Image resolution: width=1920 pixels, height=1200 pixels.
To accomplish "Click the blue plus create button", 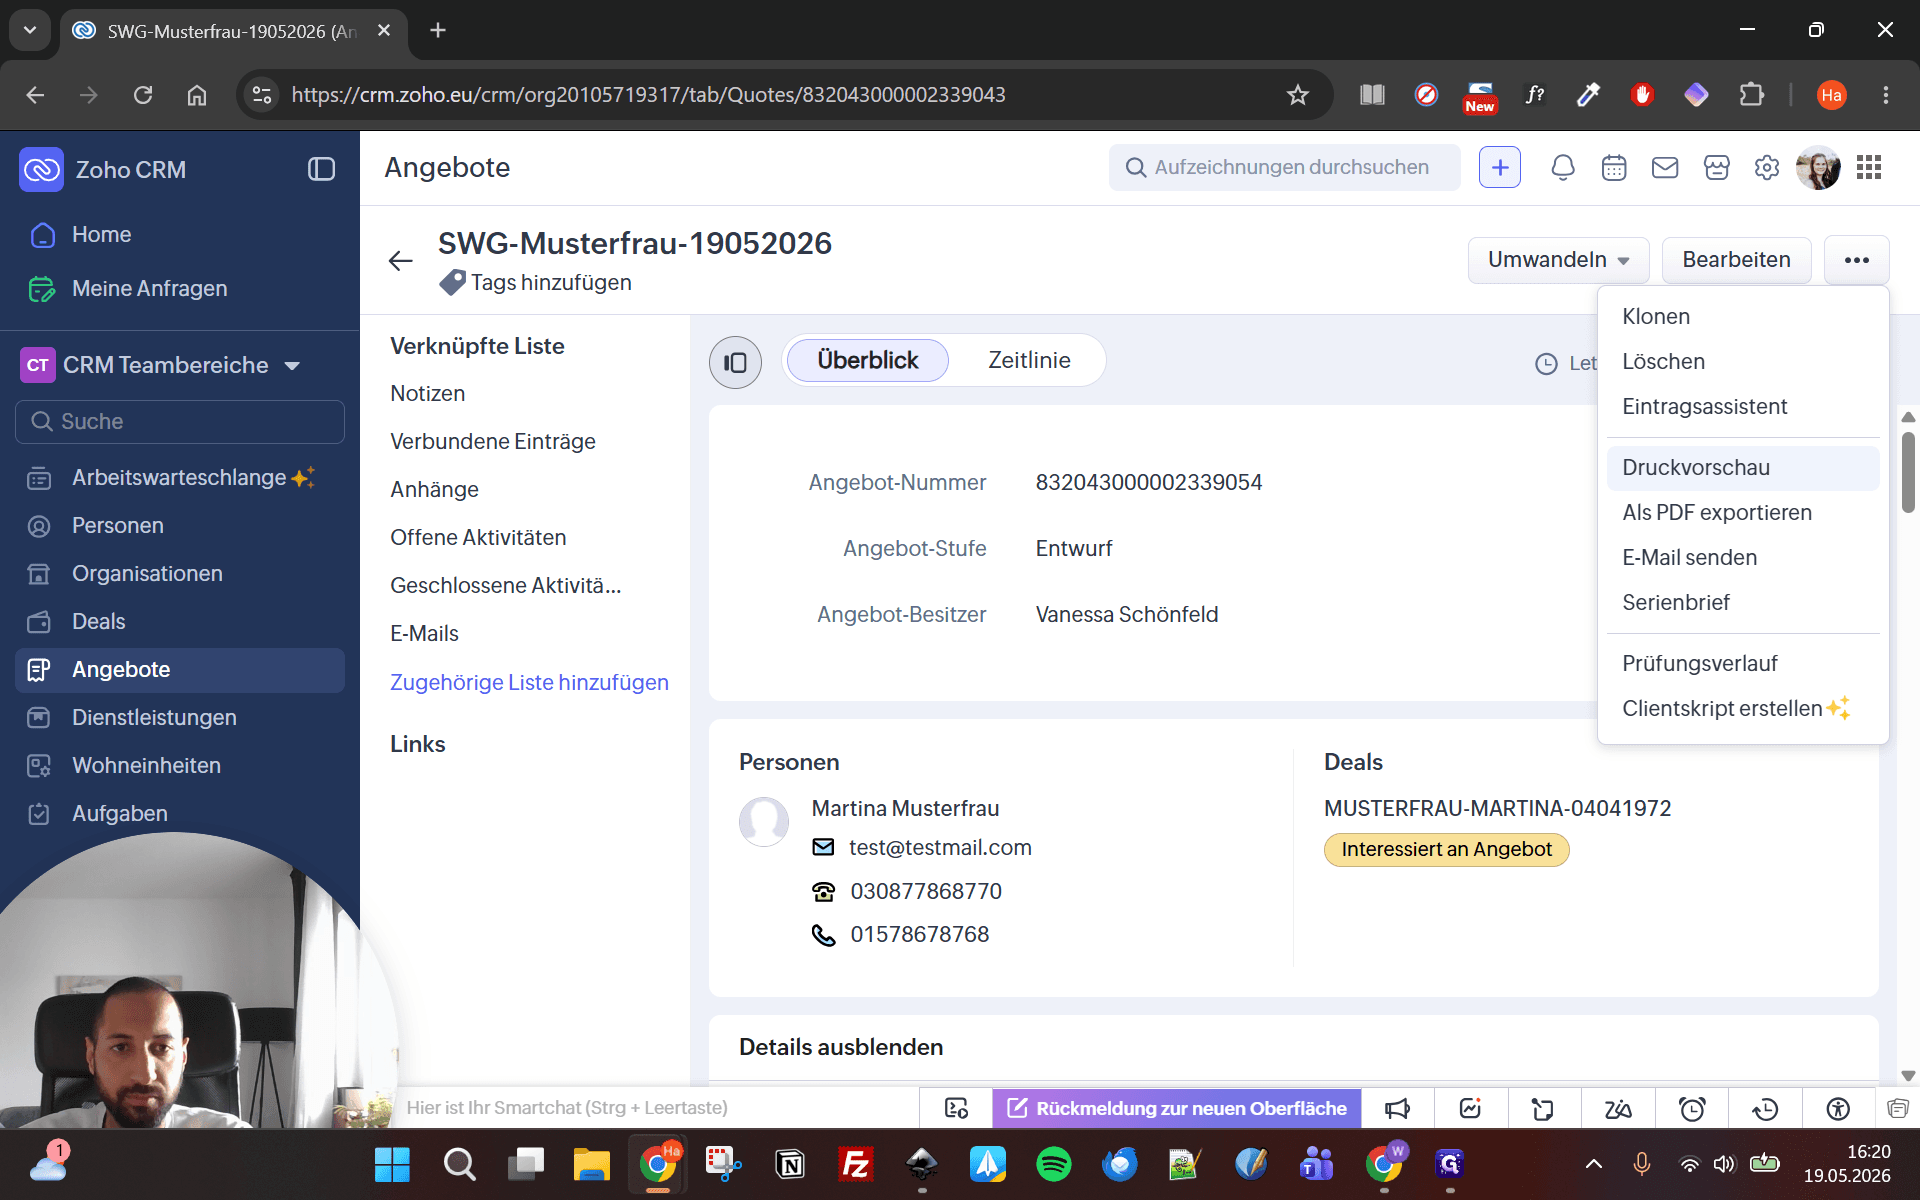I will pyautogui.click(x=1500, y=167).
